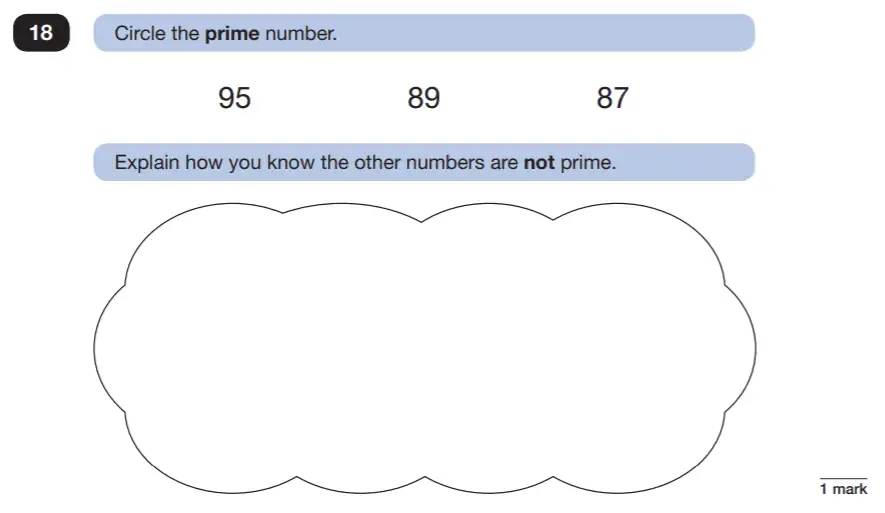Click the word "are" before the bold "not"
Image resolution: width=885 pixels, height=513 pixels.
coord(503,164)
